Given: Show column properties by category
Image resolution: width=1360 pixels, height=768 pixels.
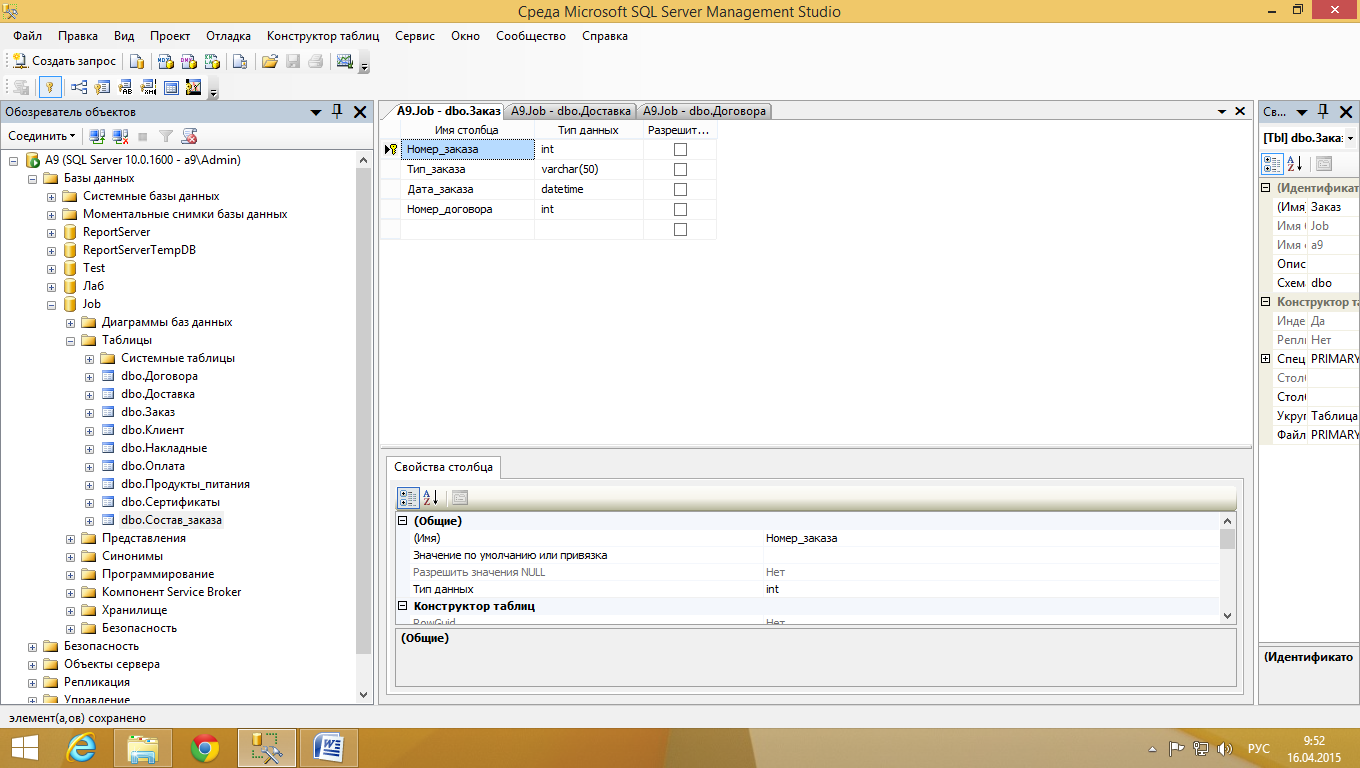Looking at the screenshot, I should pos(408,497).
